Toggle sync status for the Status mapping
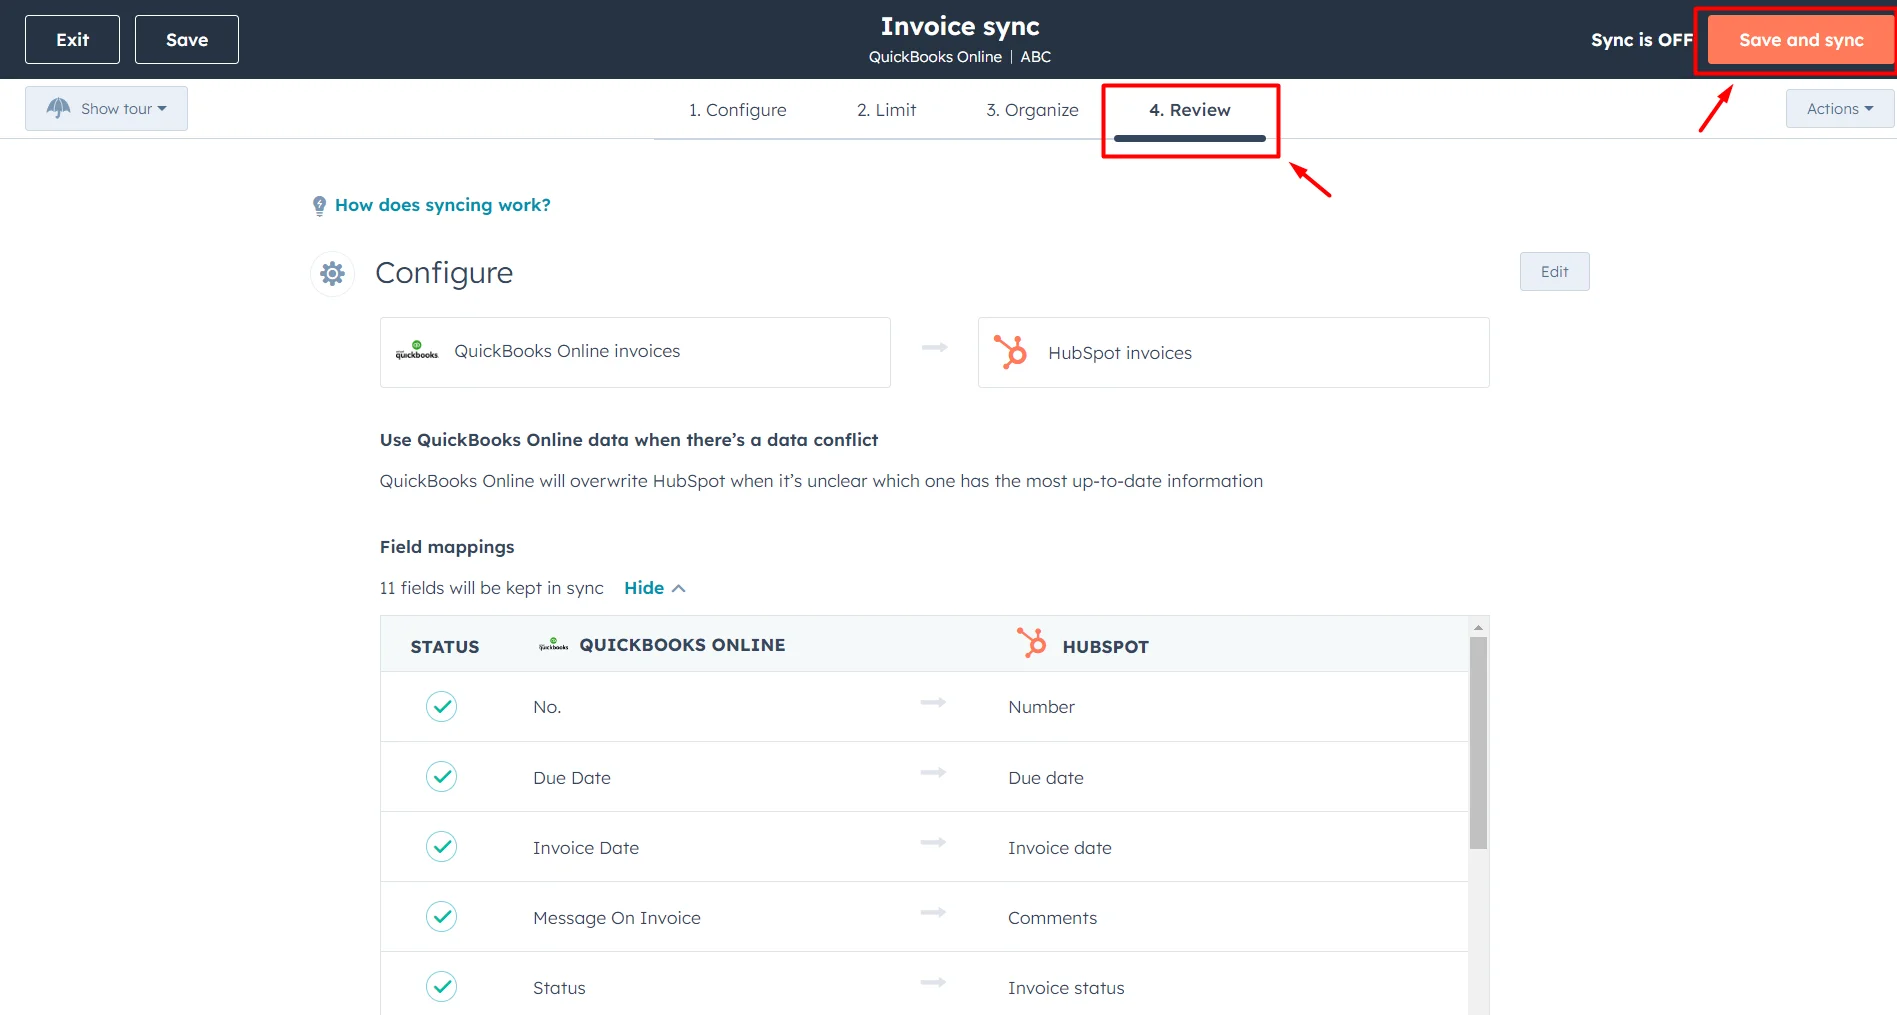This screenshot has width=1897, height=1015. tap(441, 986)
